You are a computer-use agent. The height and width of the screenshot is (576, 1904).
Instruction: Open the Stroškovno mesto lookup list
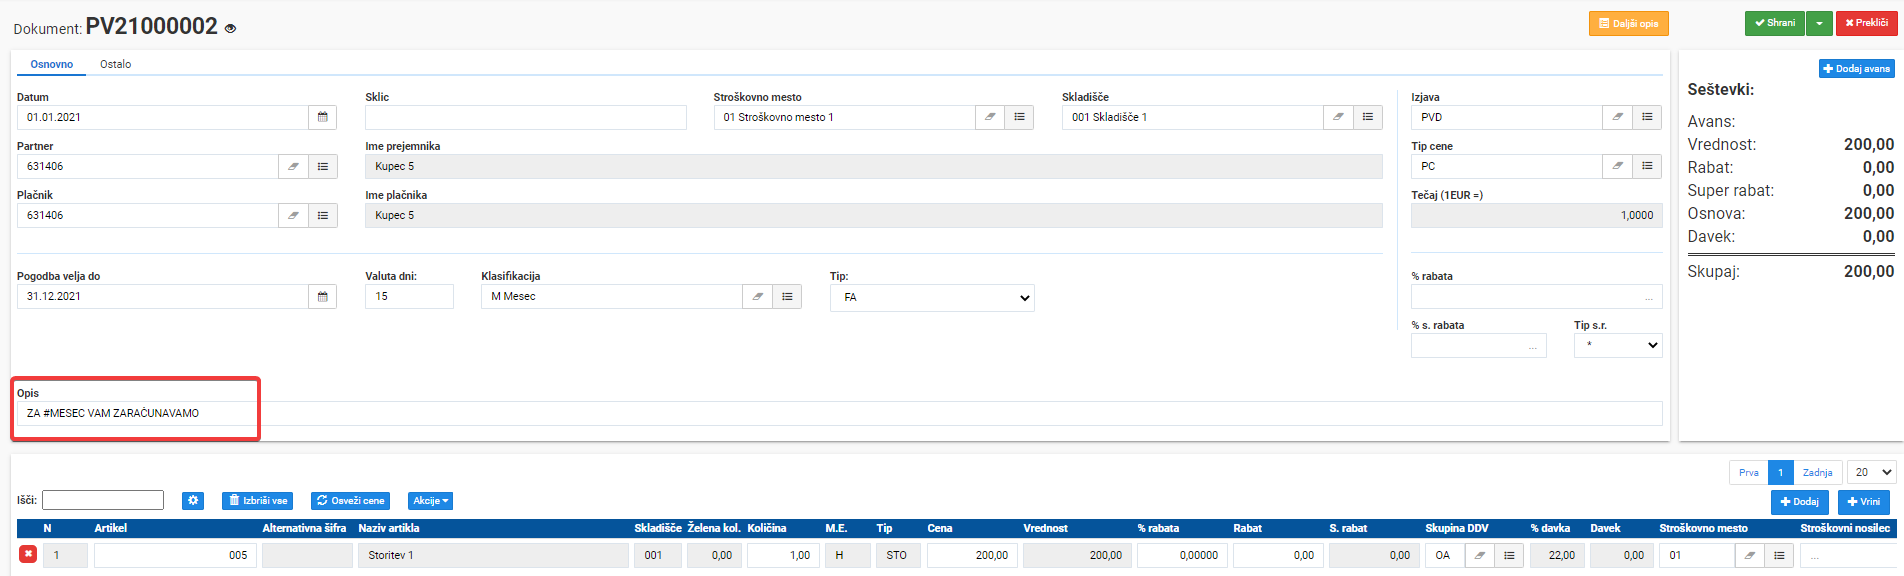tap(1019, 117)
